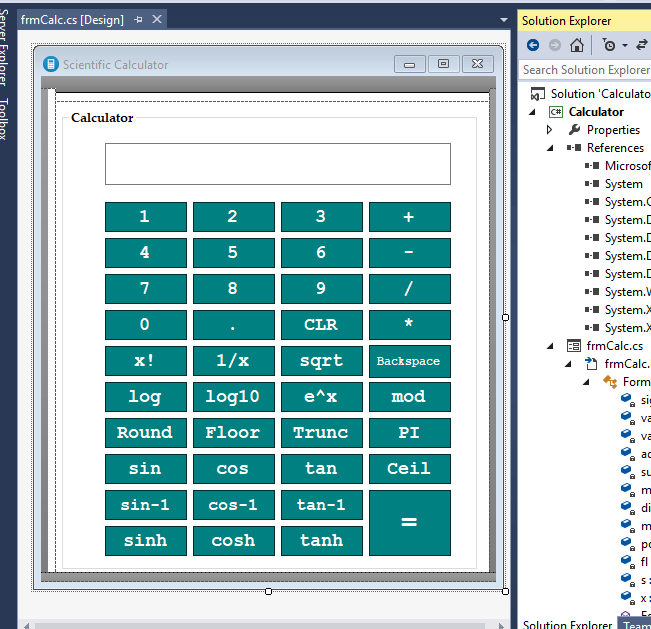Select the 5 button
Viewport: 651px width, 629px height.
point(234,253)
